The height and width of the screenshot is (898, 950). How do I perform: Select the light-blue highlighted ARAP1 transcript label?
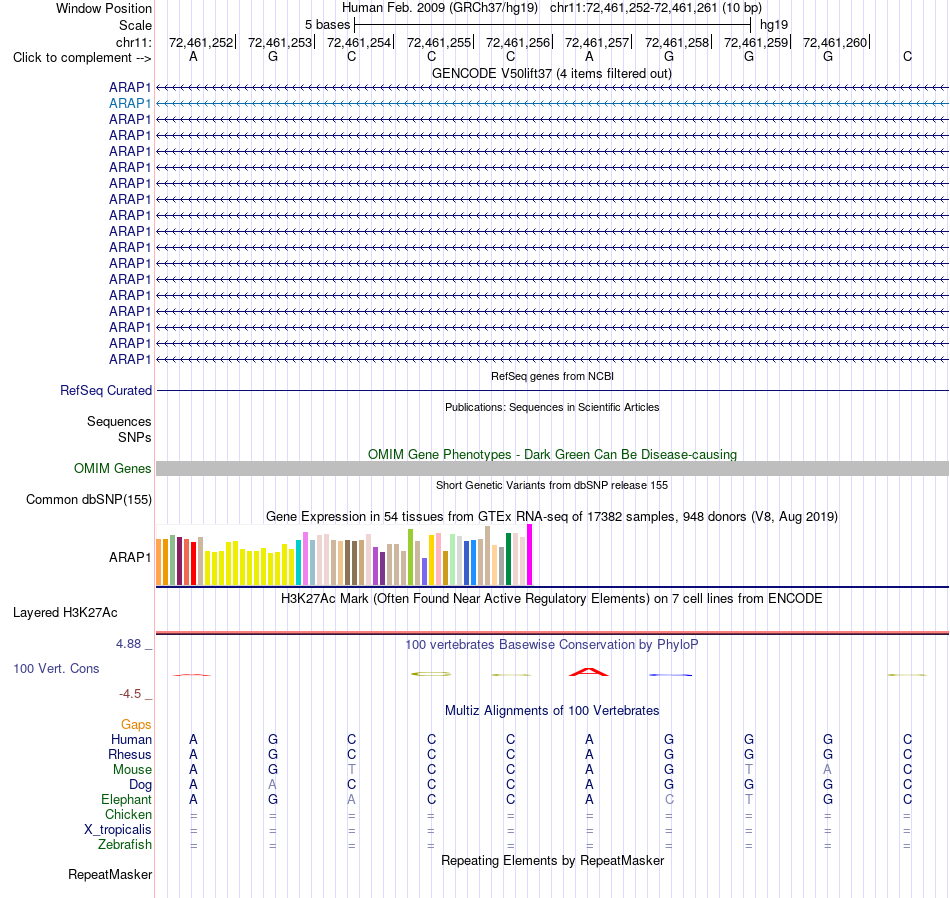click(x=130, y=104)
